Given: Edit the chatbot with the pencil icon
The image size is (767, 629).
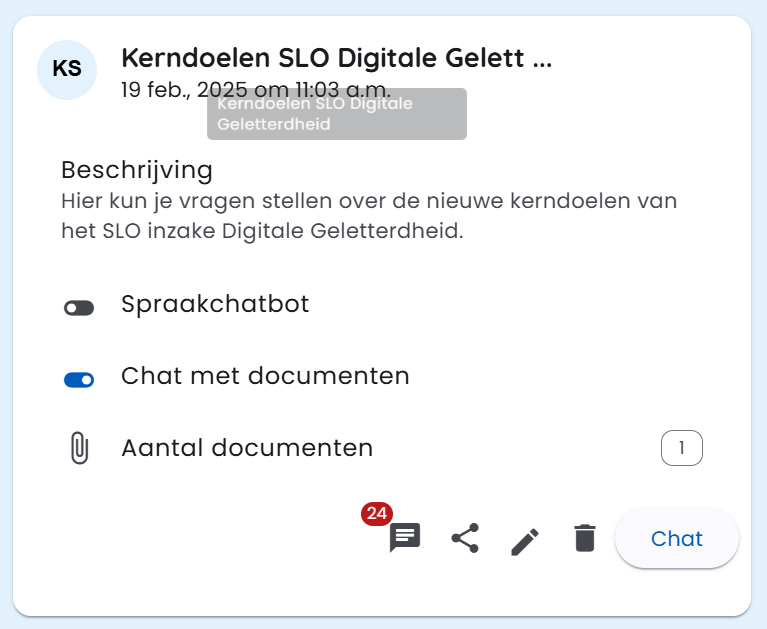Looking at the screenshot, I should (525, 540).
